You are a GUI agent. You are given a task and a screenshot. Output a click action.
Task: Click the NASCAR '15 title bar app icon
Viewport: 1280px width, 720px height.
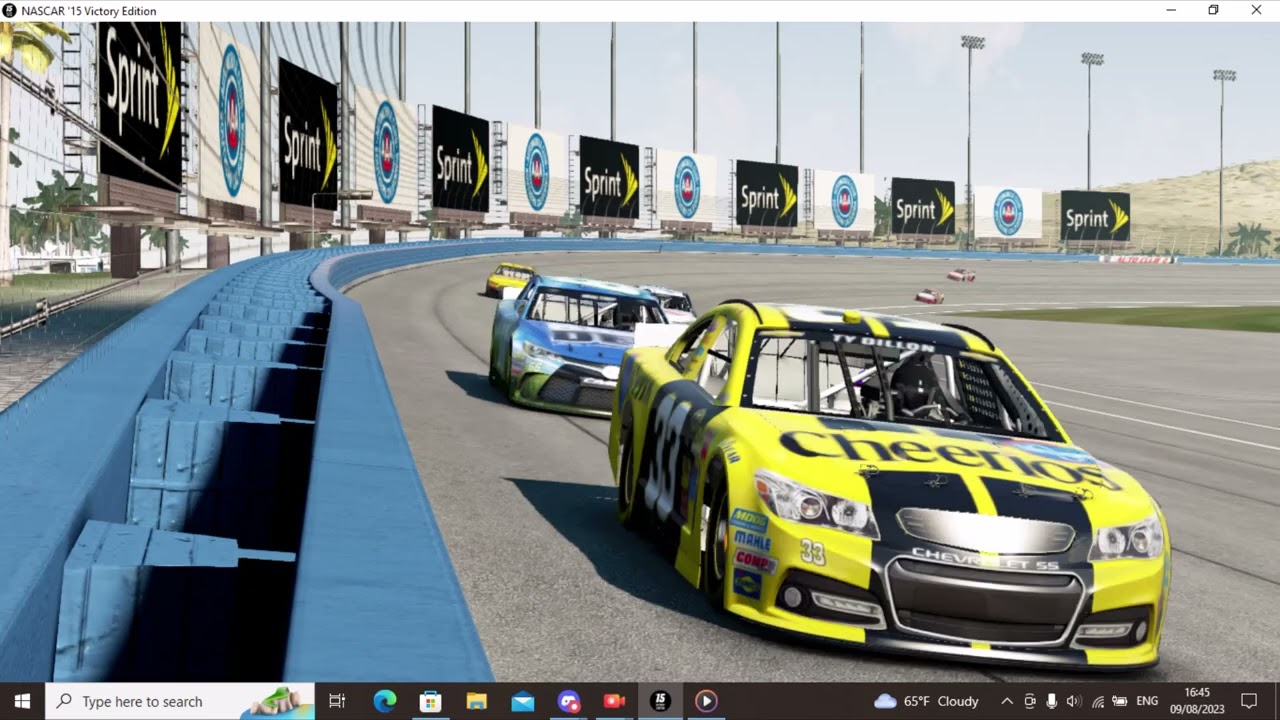10,10
